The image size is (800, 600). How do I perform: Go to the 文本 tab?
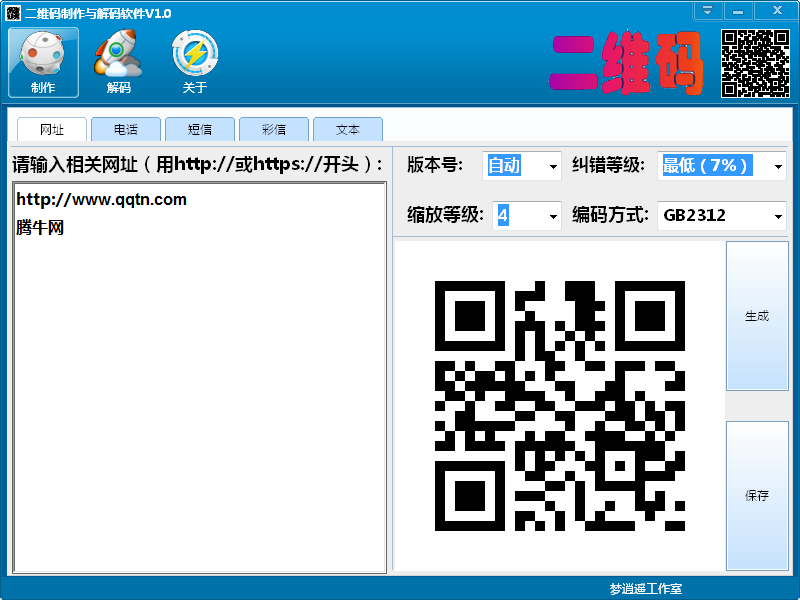[348, 130]
